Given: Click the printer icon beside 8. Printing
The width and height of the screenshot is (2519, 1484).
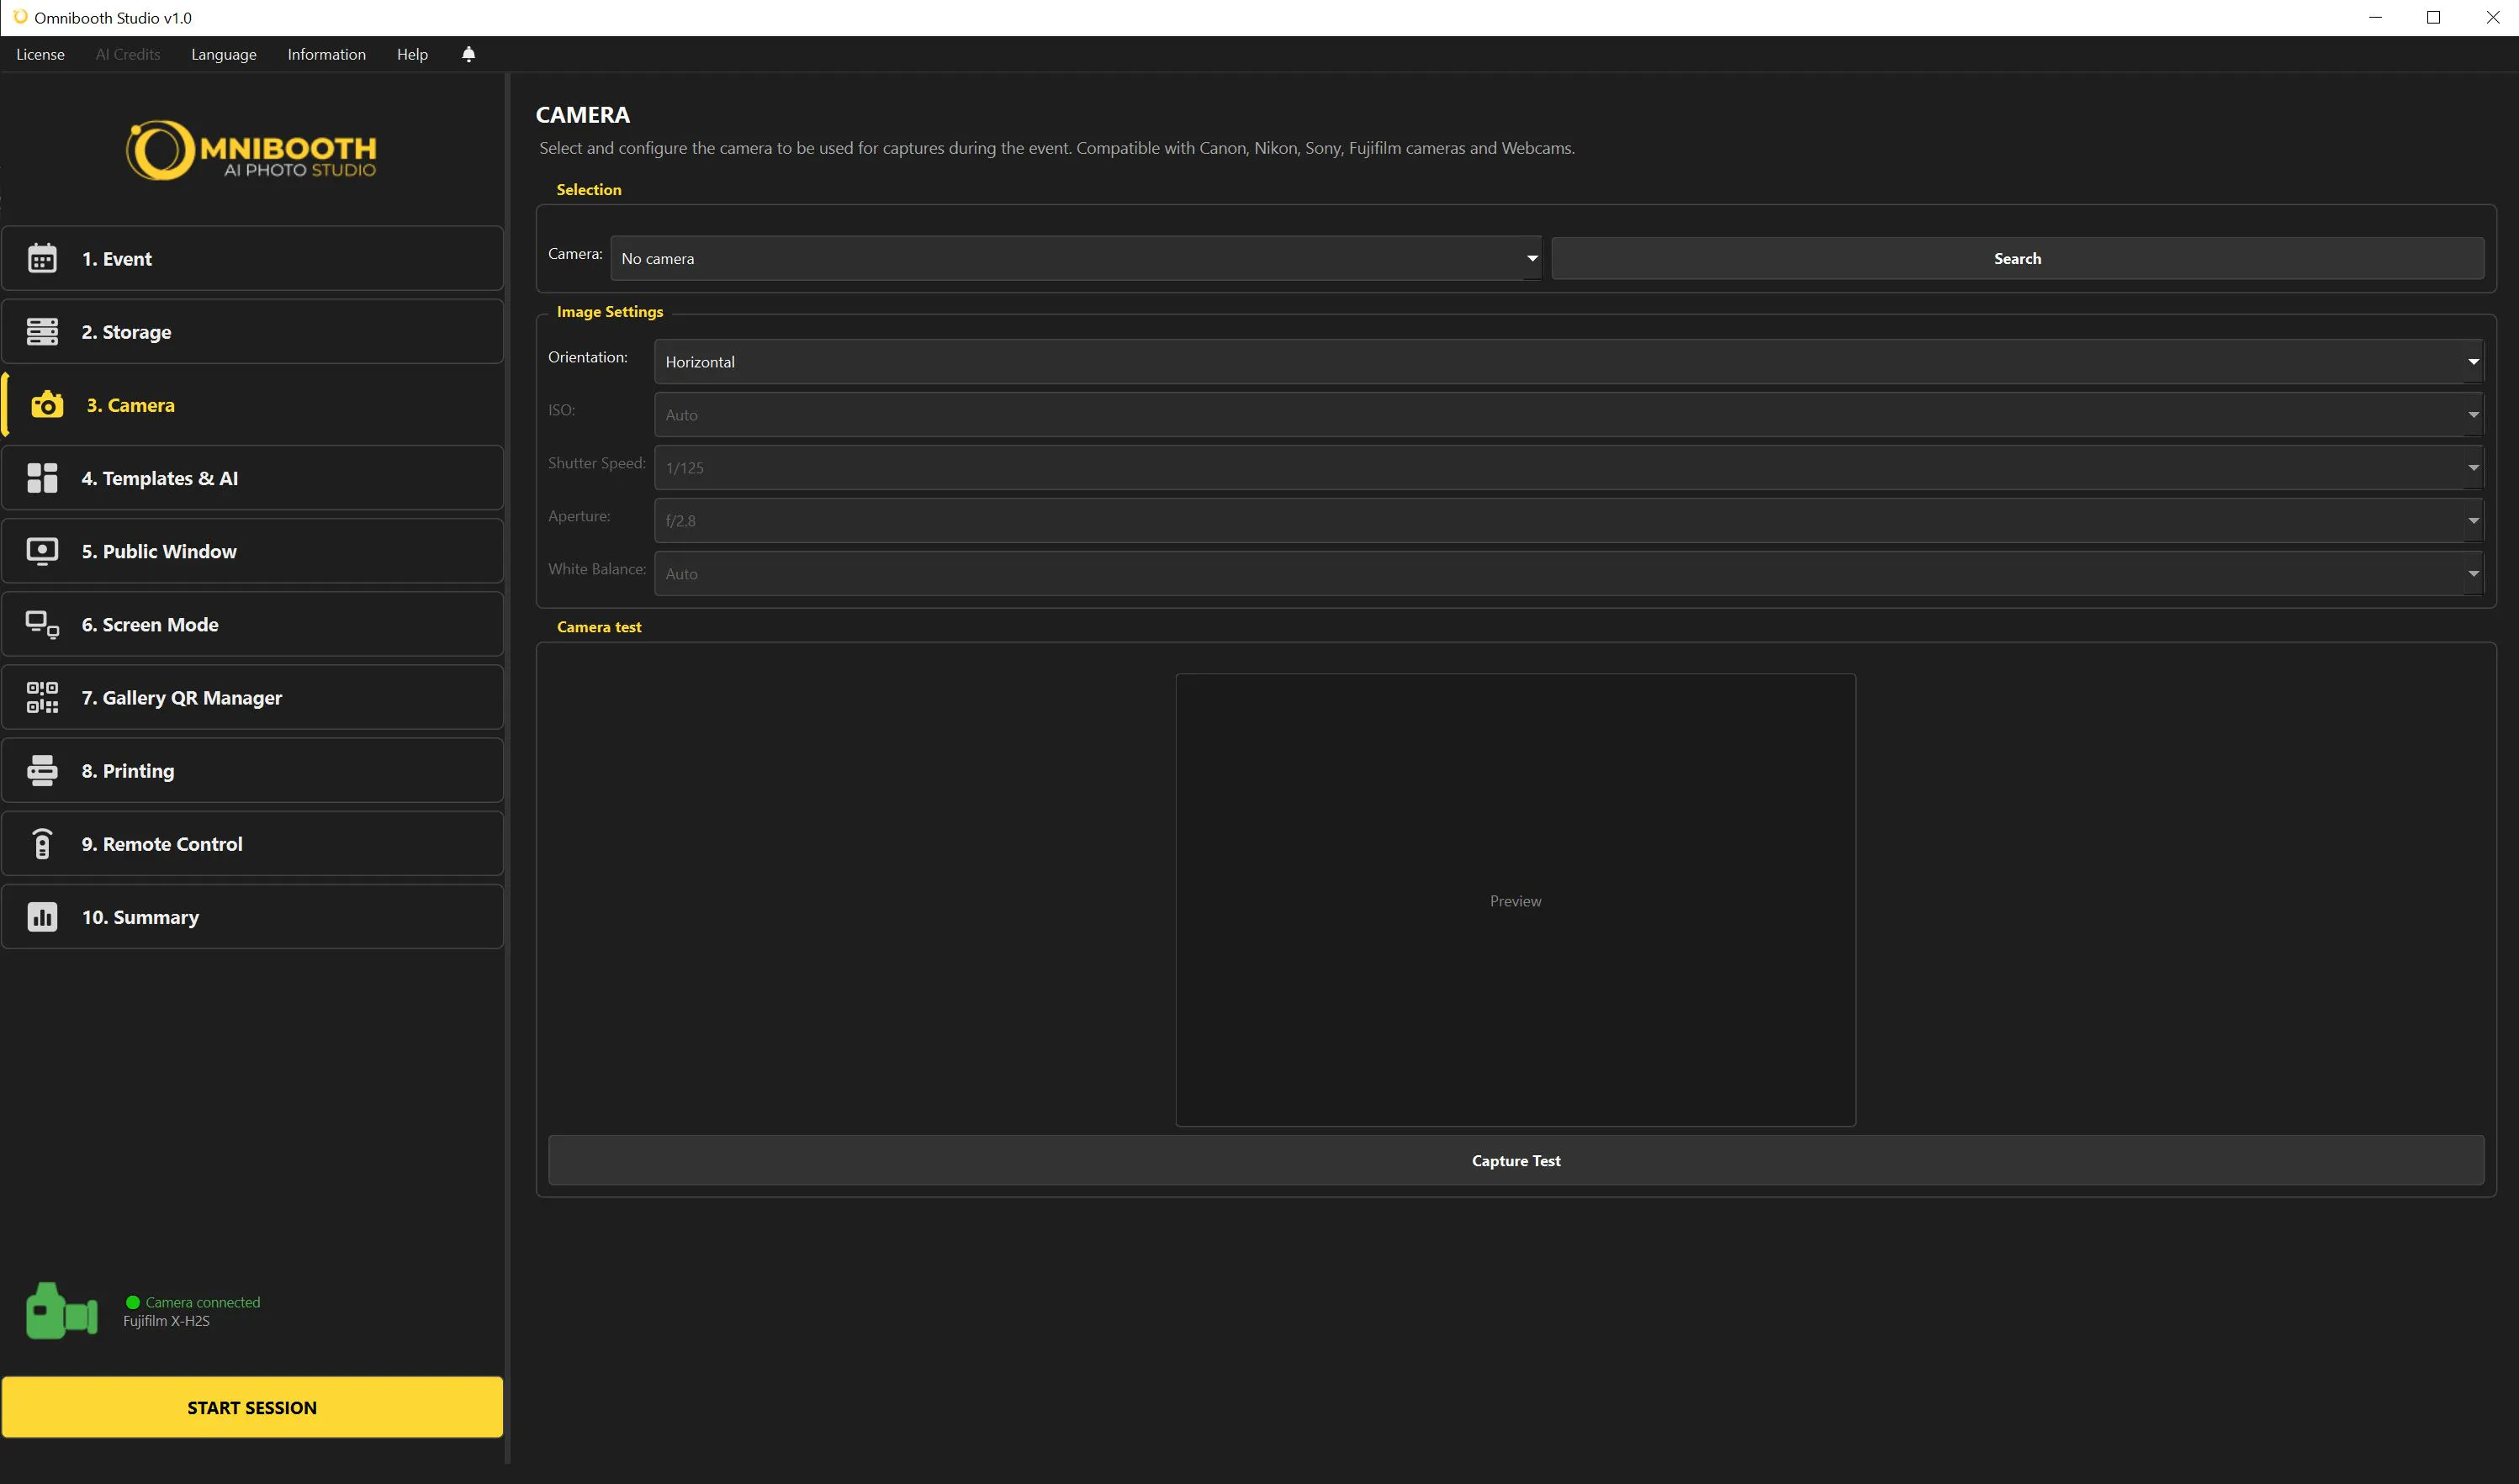Looking at the screenshot, I should click(42, 770).
